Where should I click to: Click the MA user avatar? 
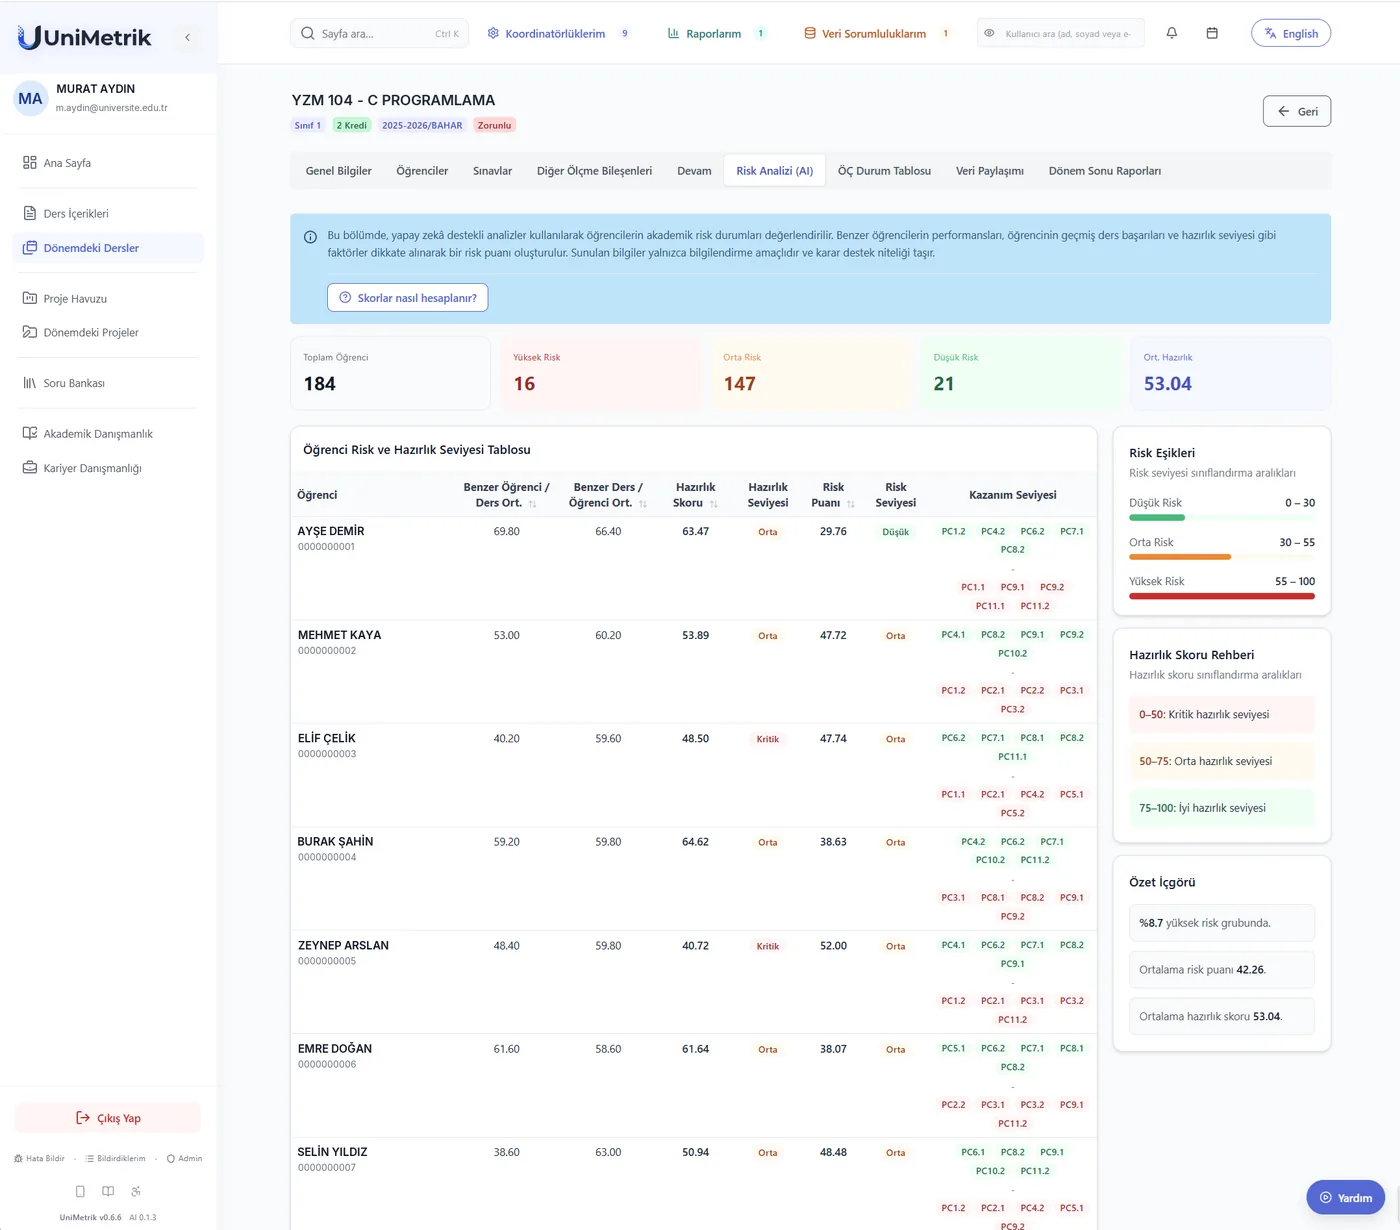[30, 98]
